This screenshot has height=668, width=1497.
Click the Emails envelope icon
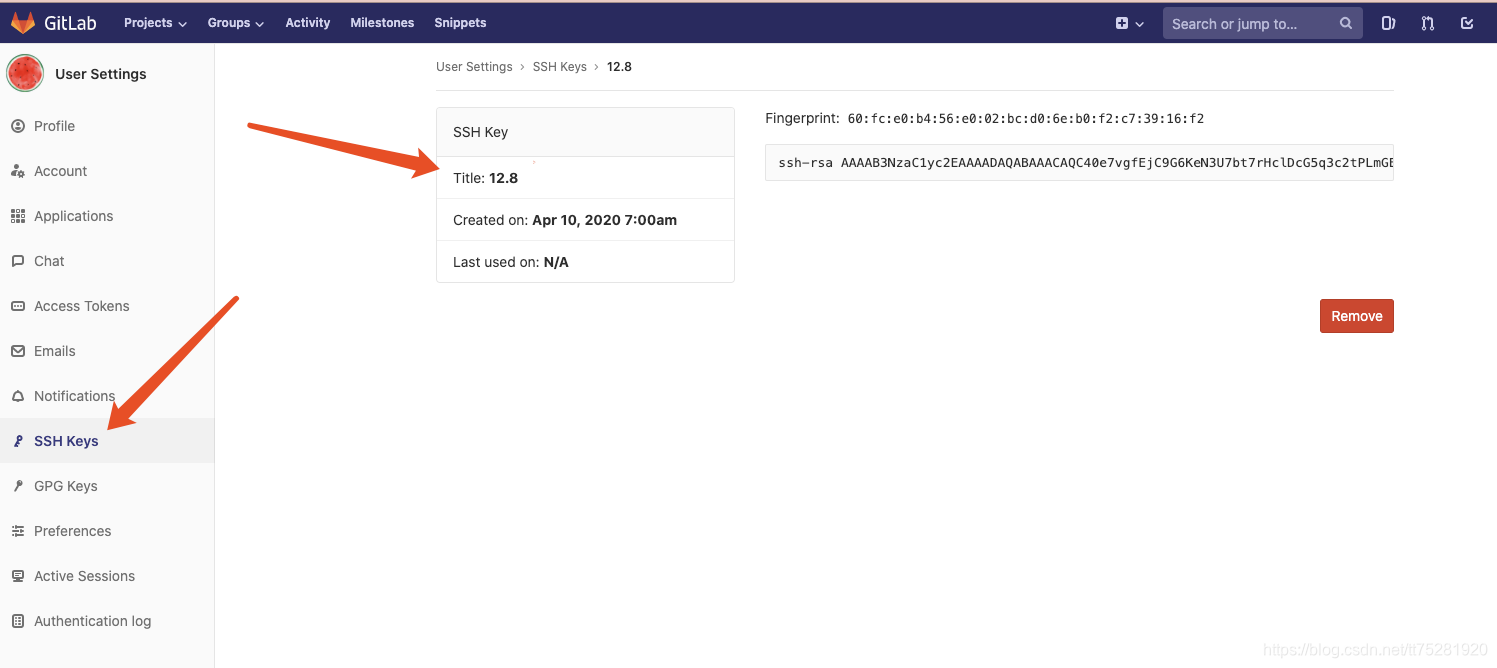17,351
